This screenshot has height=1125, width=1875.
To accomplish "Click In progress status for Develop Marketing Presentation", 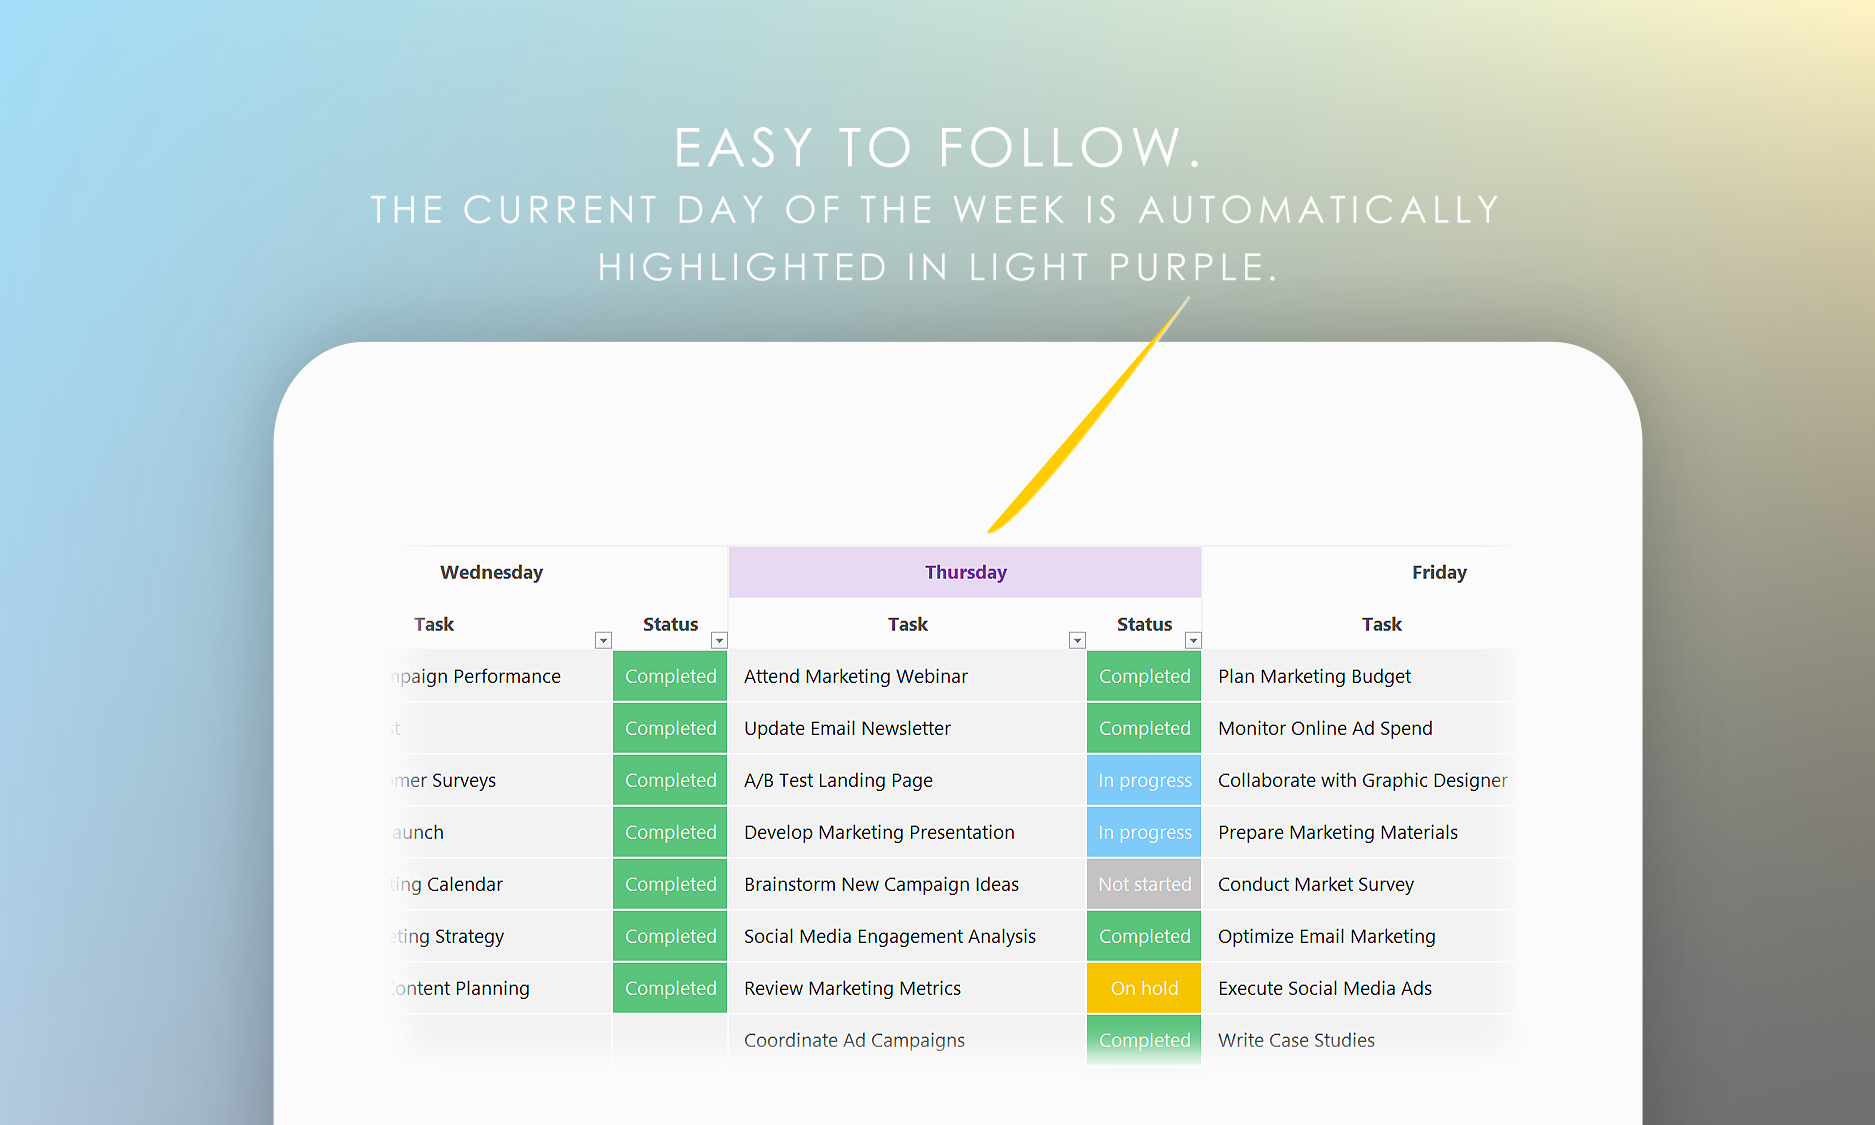I will (x=1144, y=832).
